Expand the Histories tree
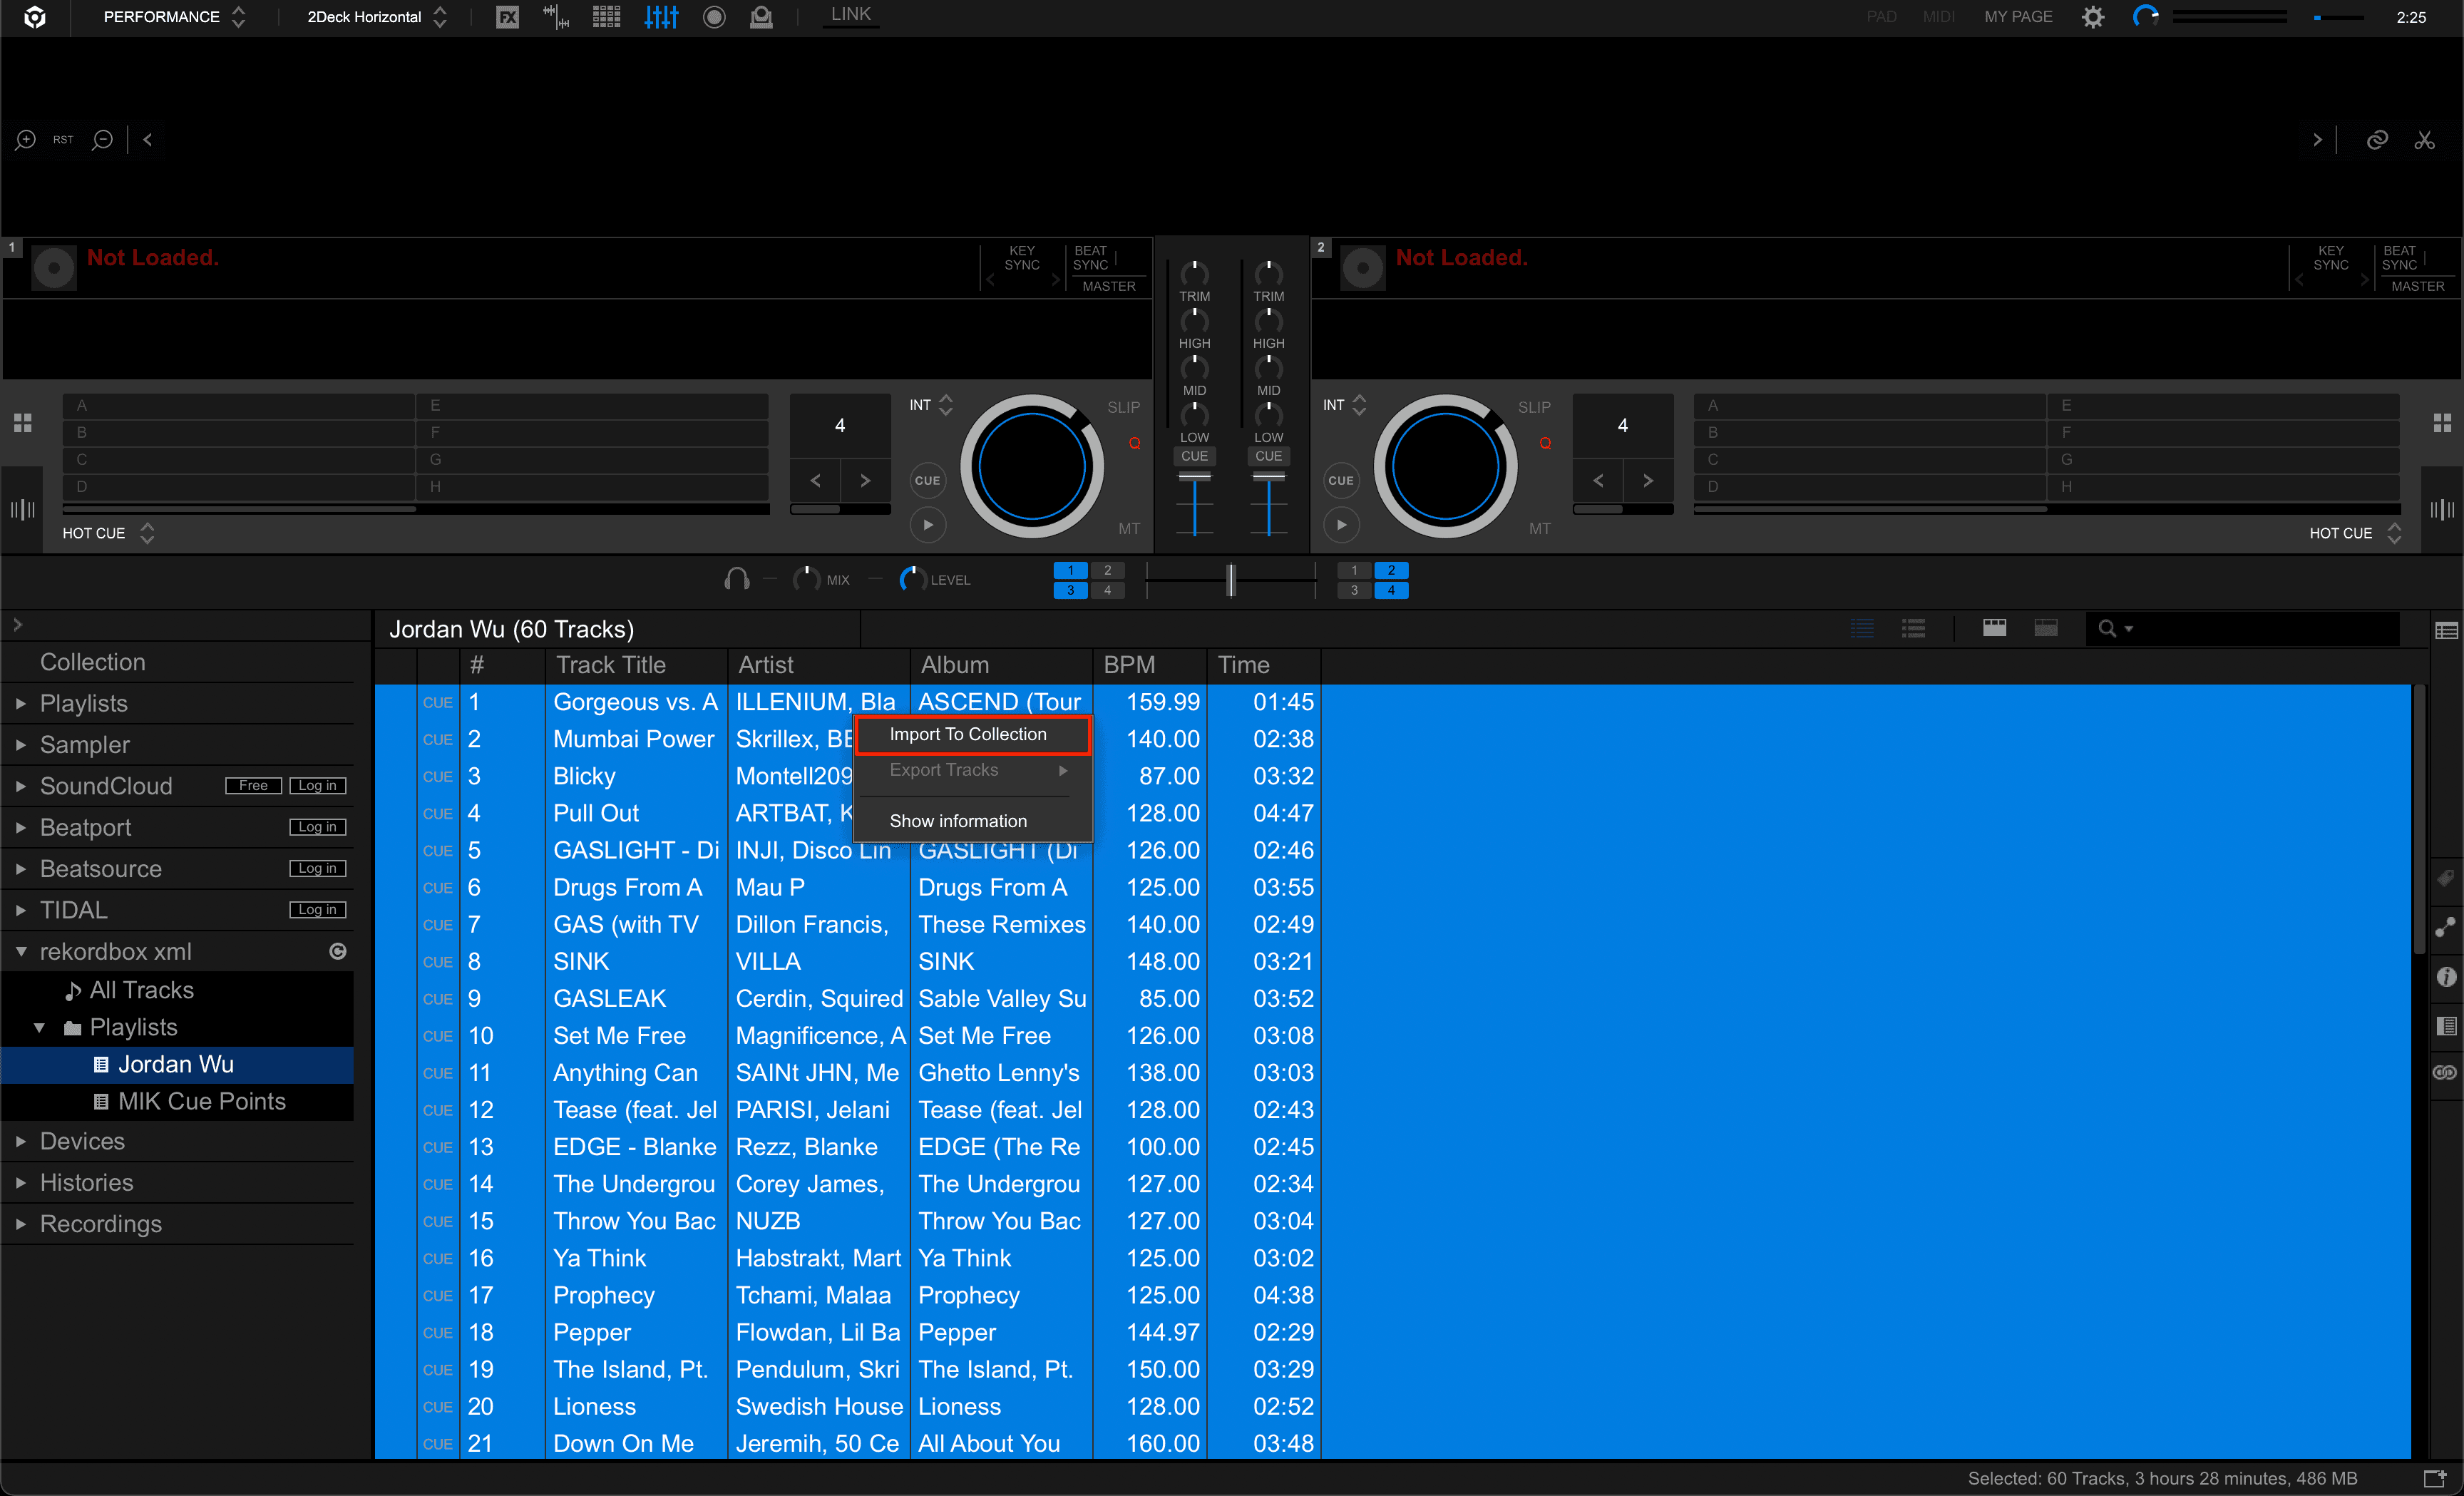 [x=21, y=1182]
